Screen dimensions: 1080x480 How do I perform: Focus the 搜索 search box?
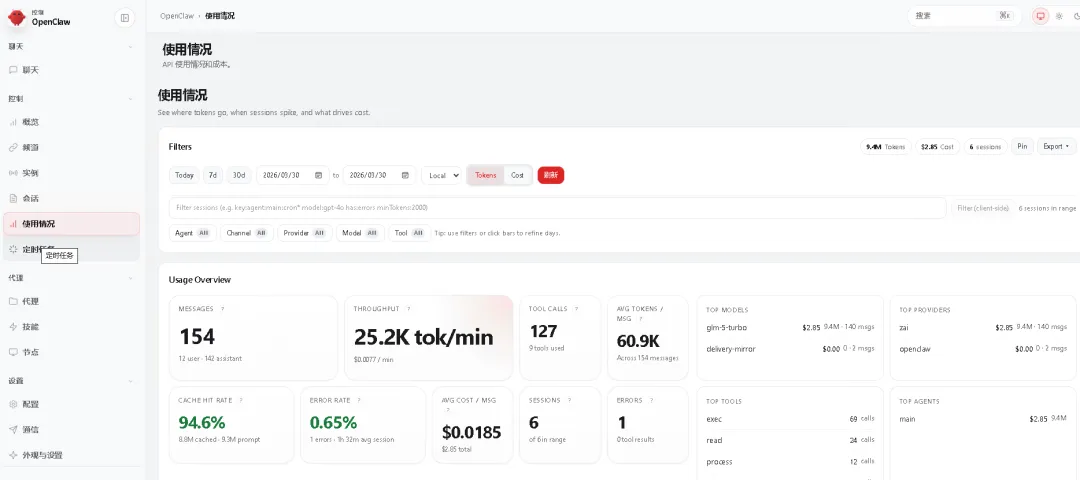coord(964,16)
